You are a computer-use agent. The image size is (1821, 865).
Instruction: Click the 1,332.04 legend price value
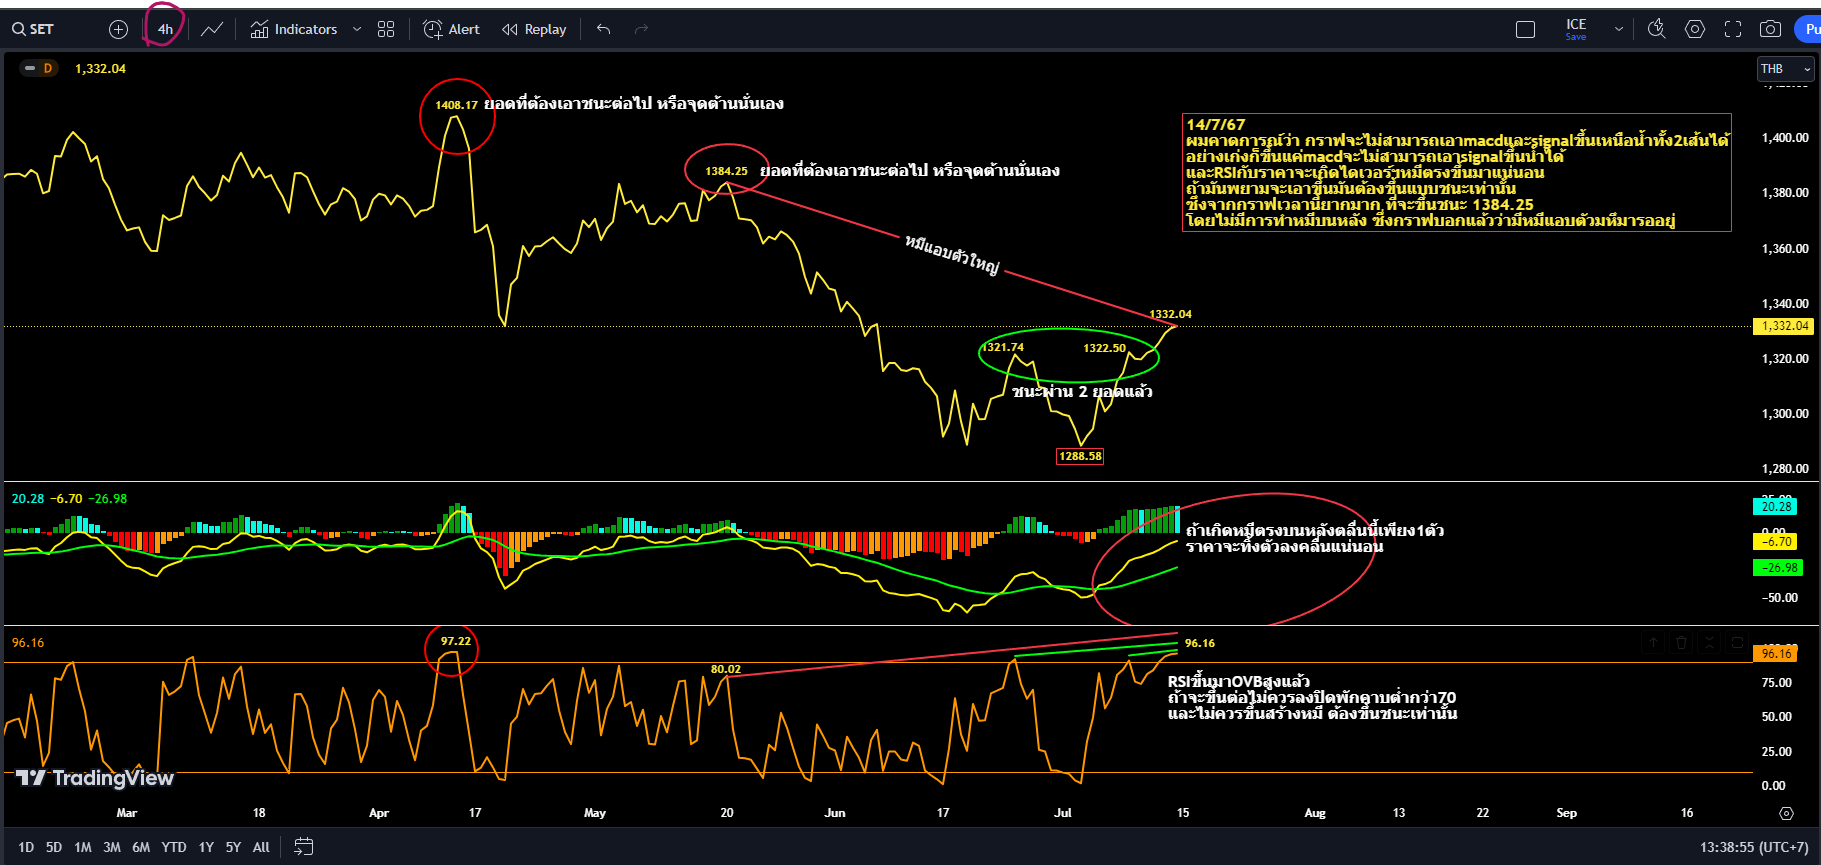pos(100,69)
